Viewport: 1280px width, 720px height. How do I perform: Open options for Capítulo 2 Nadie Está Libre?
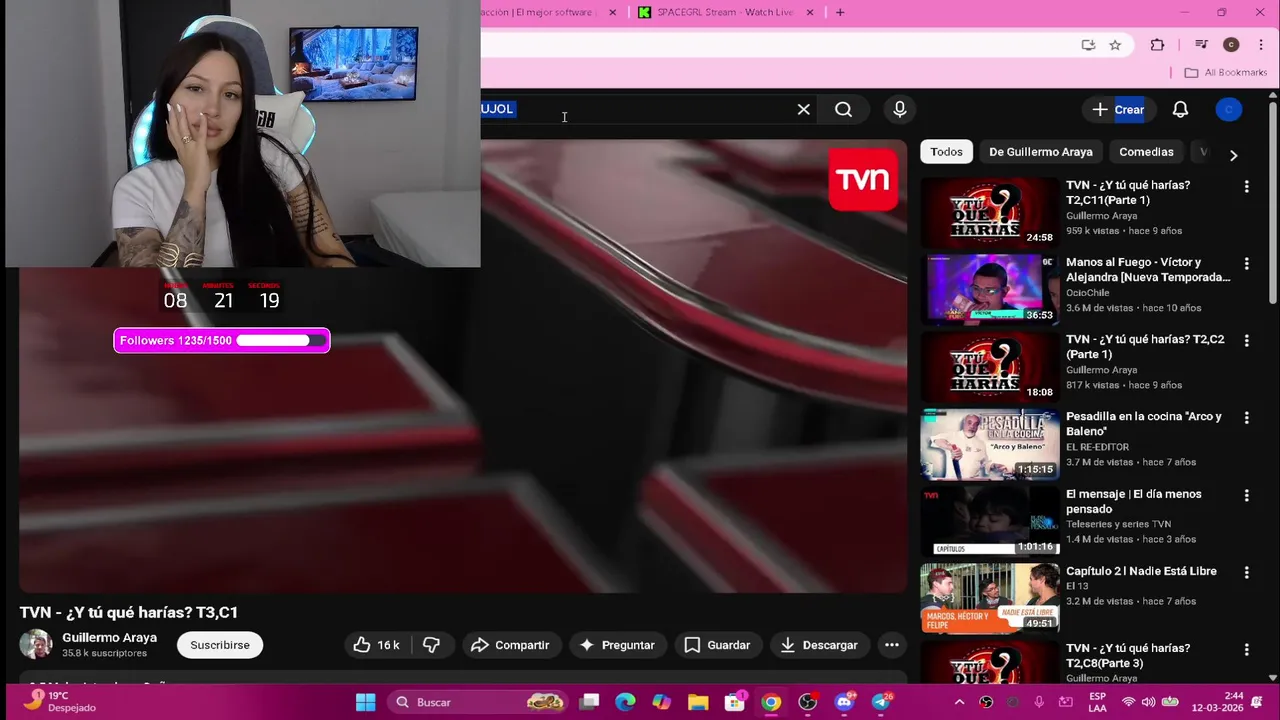pyautogui.click(x=1246, y=573)
